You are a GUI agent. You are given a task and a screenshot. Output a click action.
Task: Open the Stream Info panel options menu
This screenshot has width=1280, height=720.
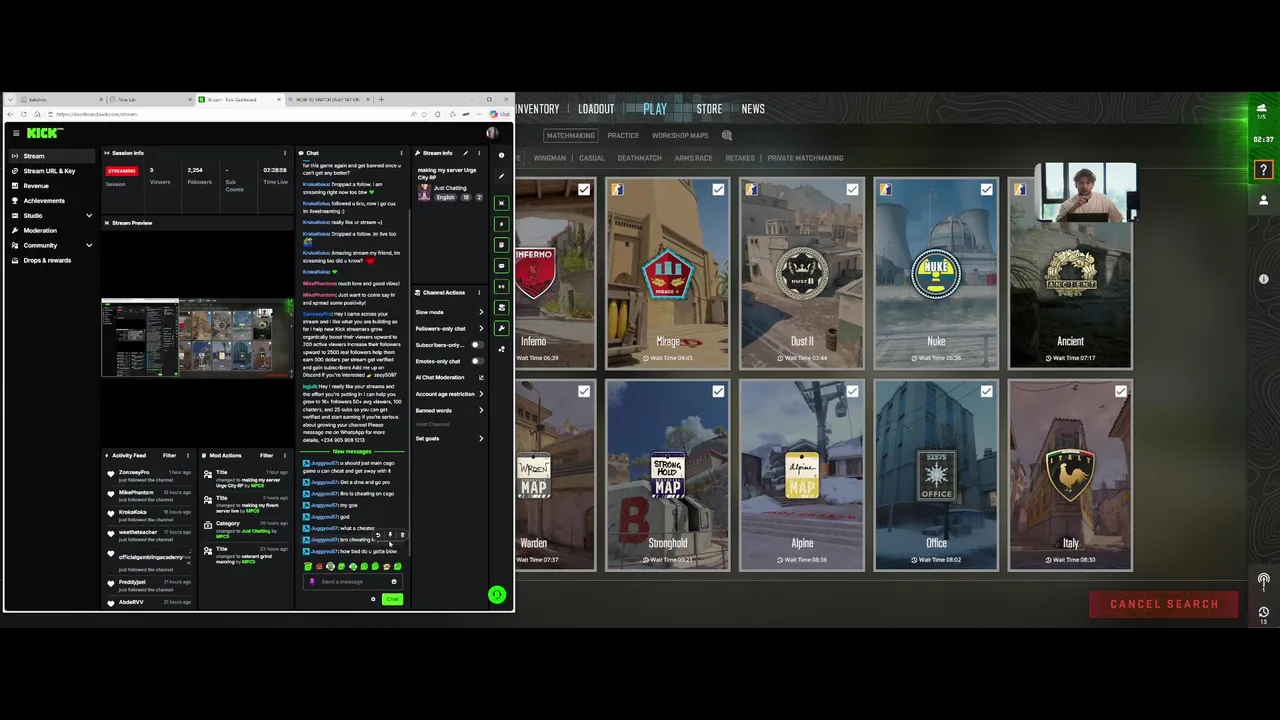click(x=479, y=153)
